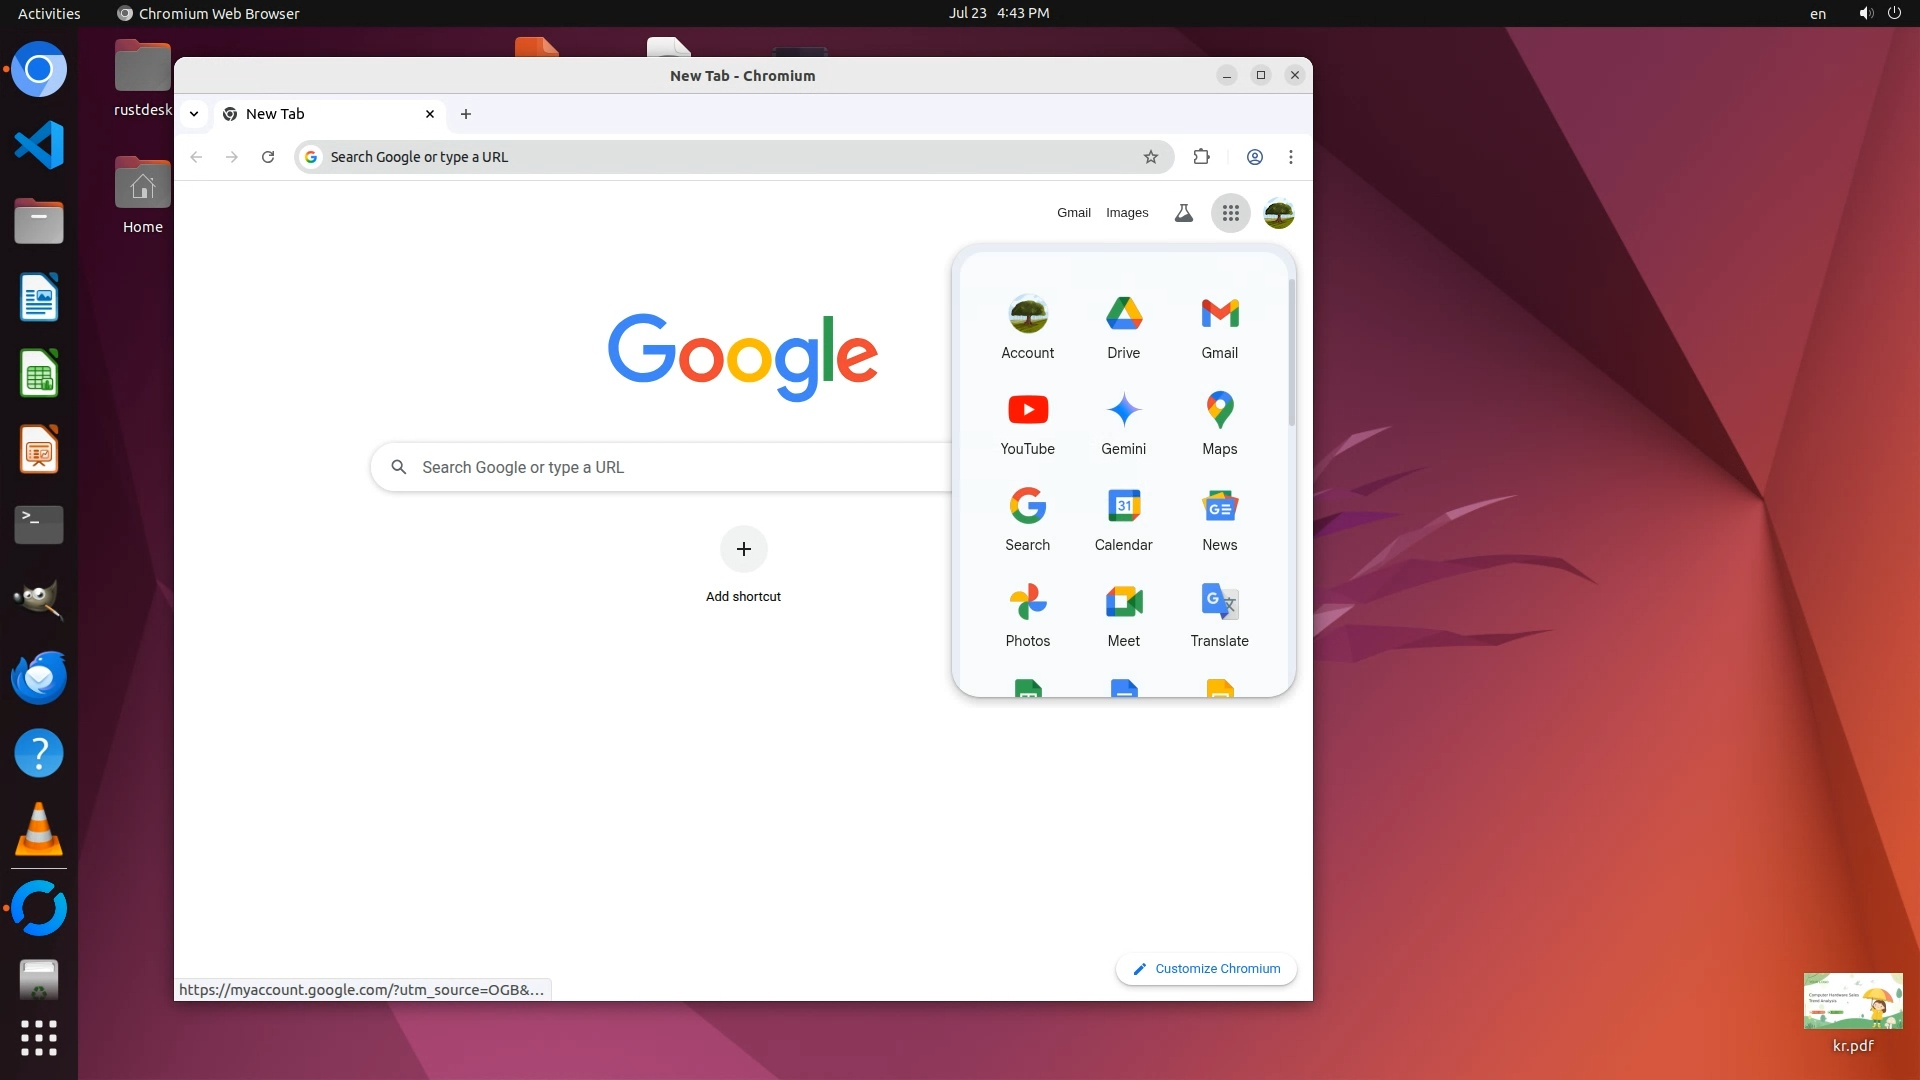Open Chromium three-dot menu
The width and height of the screenshot is (1920, 1080).
tap(1290, 157)
